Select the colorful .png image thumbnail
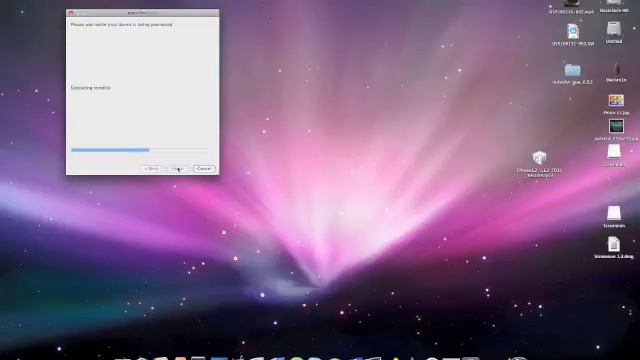 pos(616,101)
